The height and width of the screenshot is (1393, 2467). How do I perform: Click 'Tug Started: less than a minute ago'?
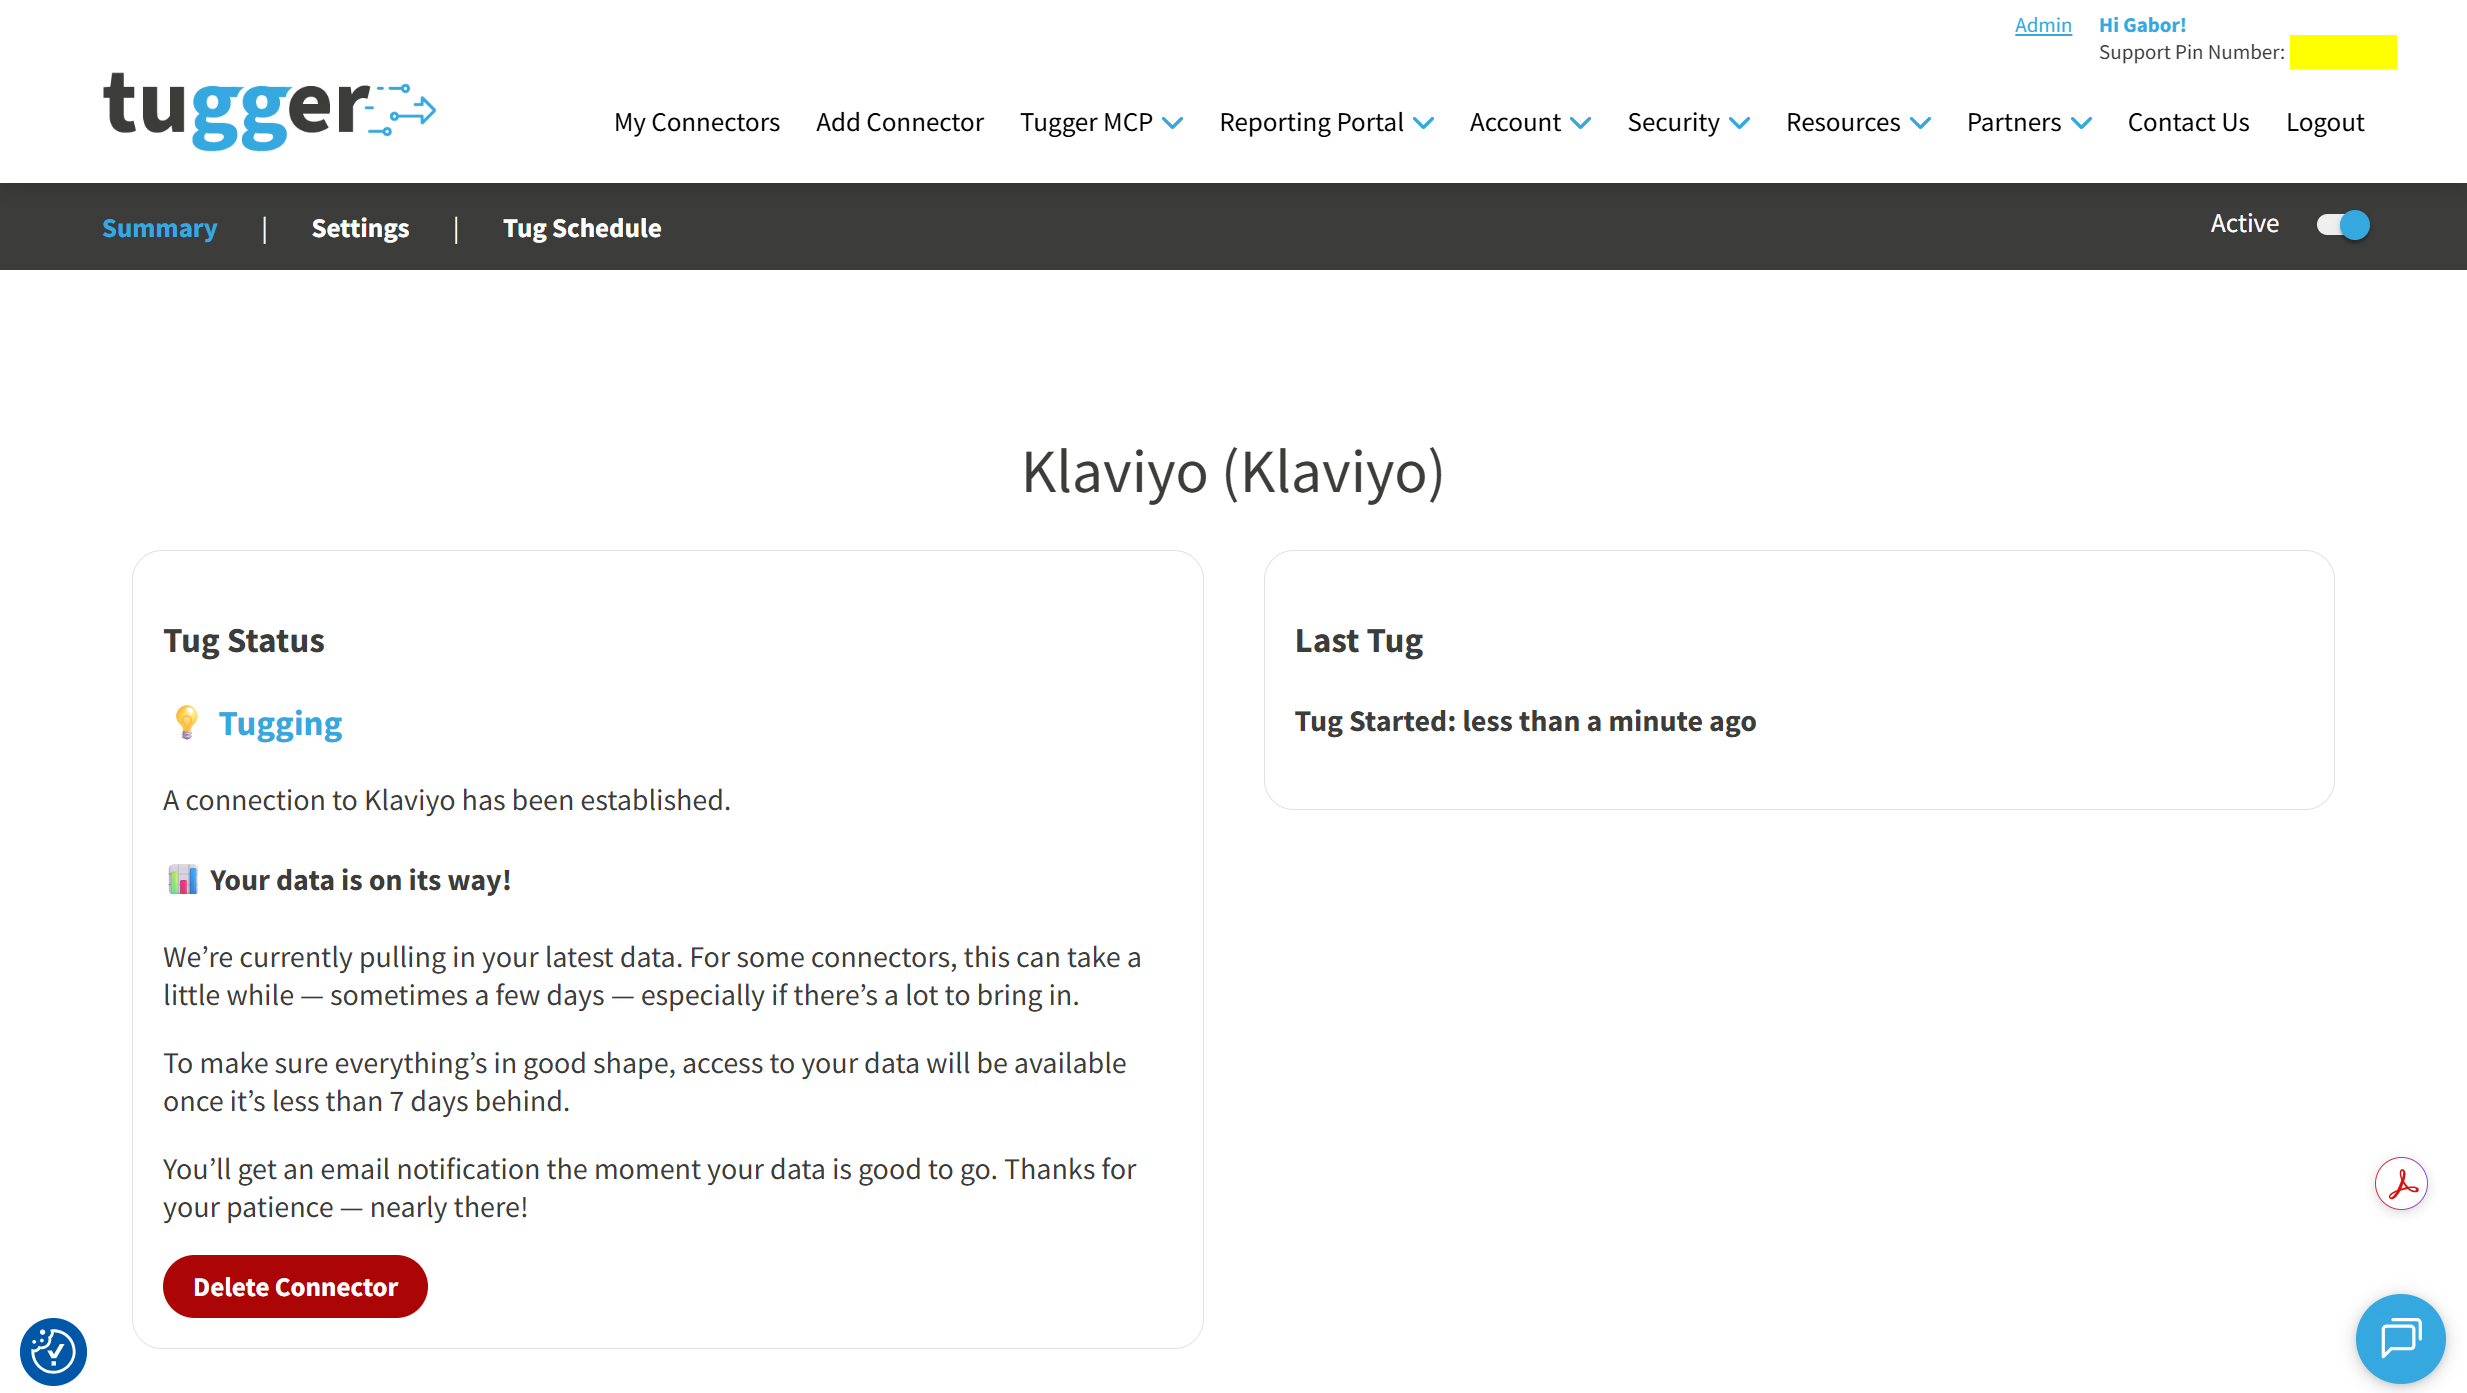1525,721
